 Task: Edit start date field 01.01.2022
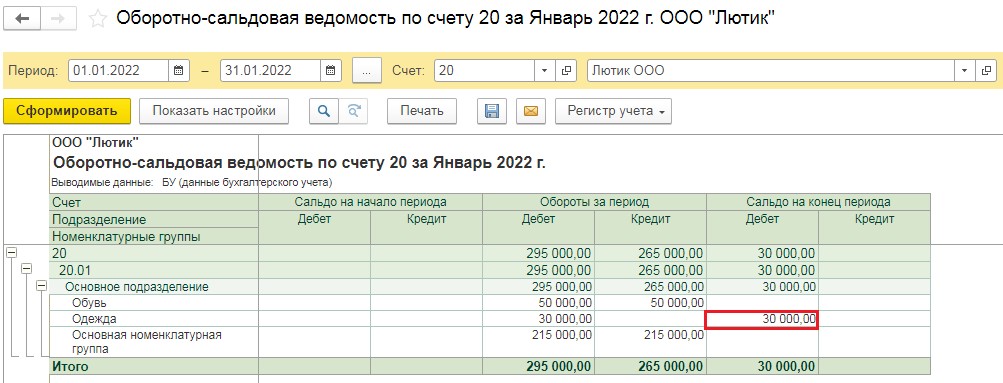(118, 70)
